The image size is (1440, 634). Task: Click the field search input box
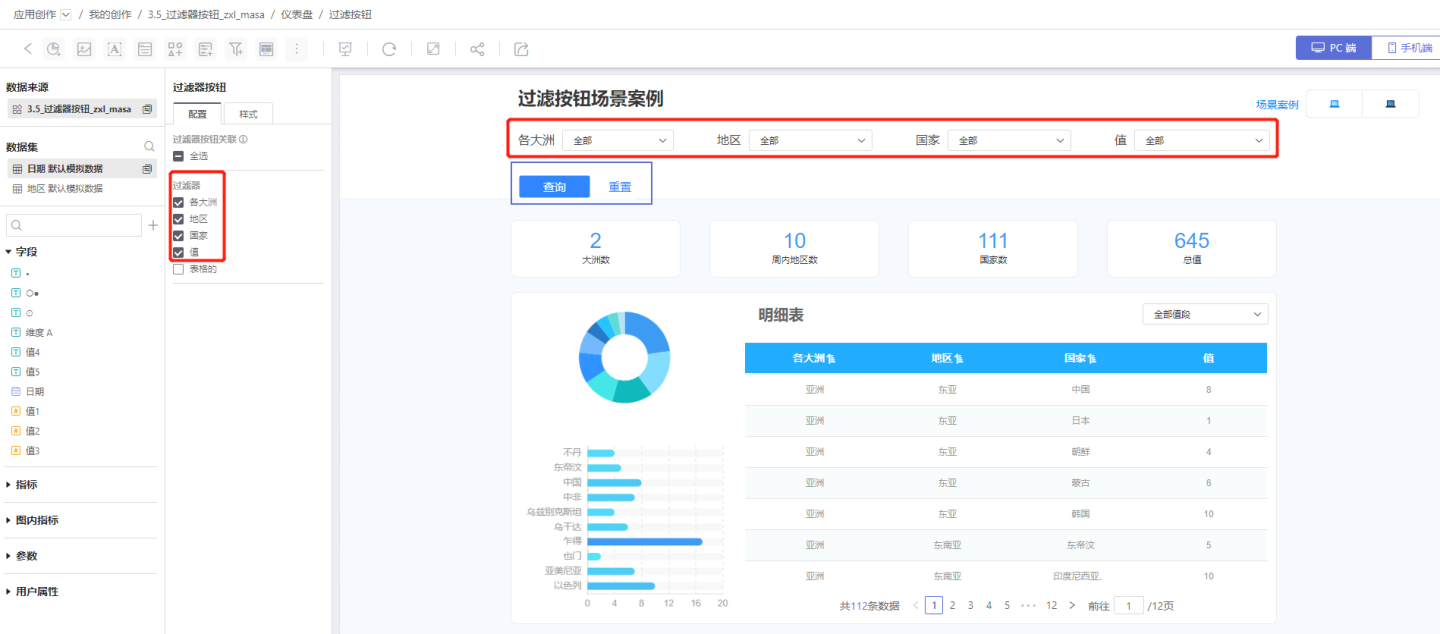[x=74, y=226]
